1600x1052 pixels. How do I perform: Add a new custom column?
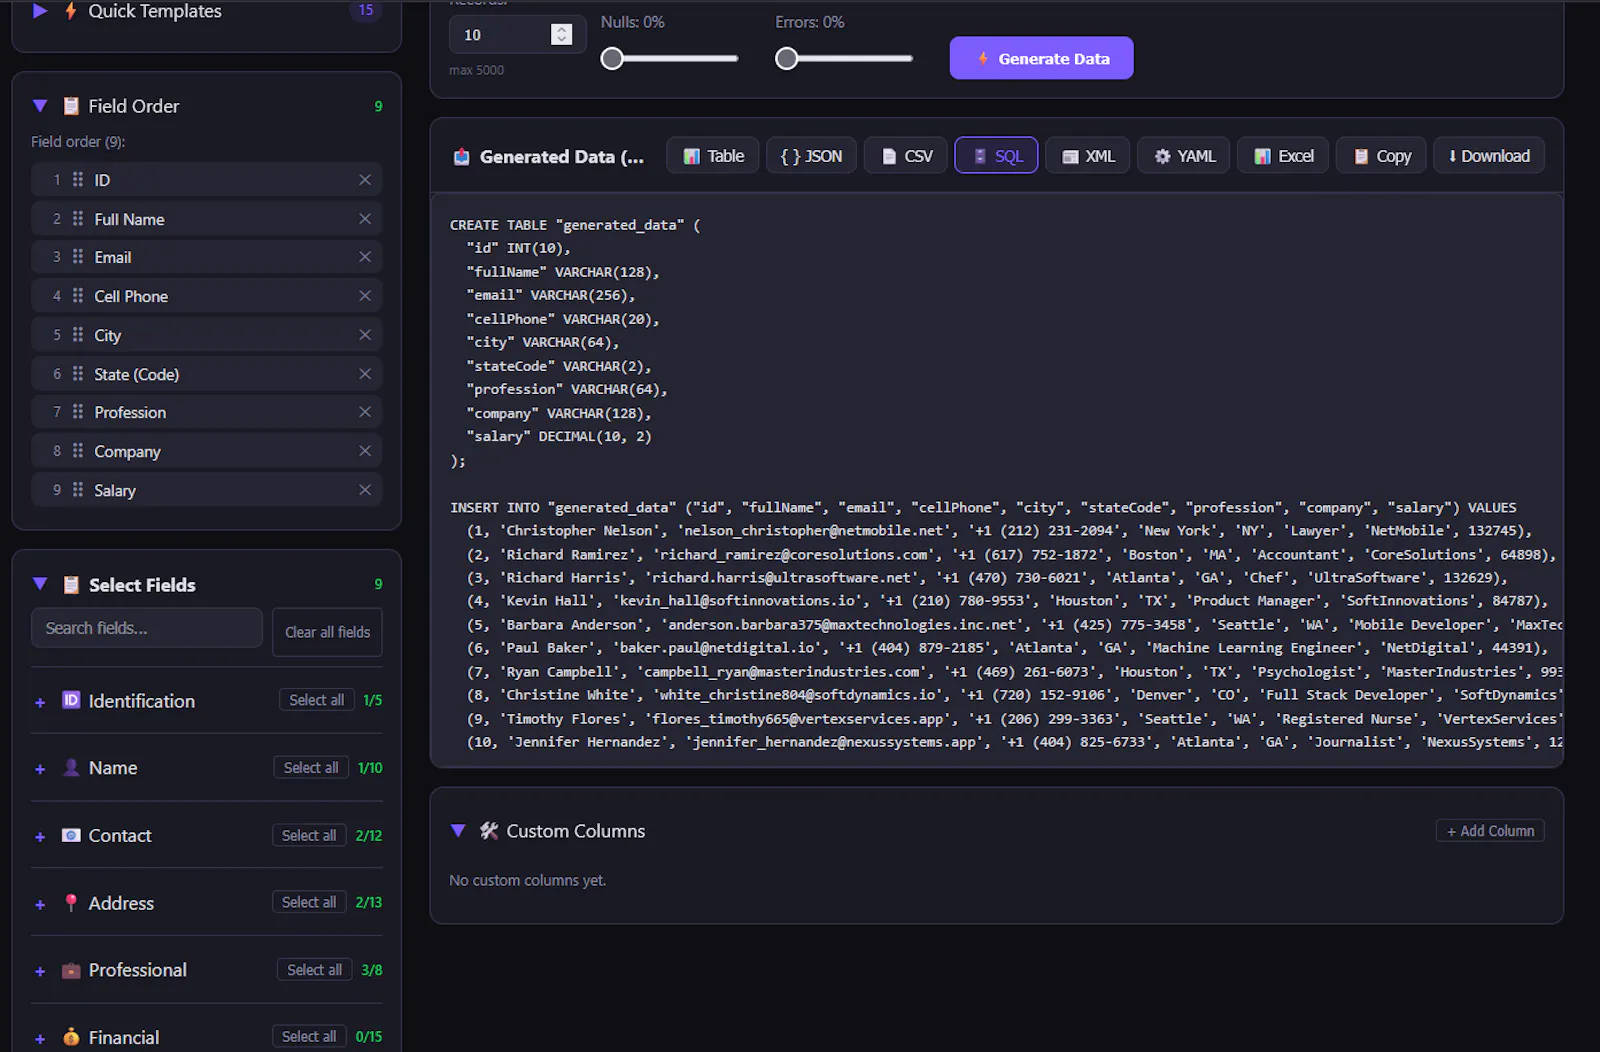pyautogui.click(x=1490, y=831)
